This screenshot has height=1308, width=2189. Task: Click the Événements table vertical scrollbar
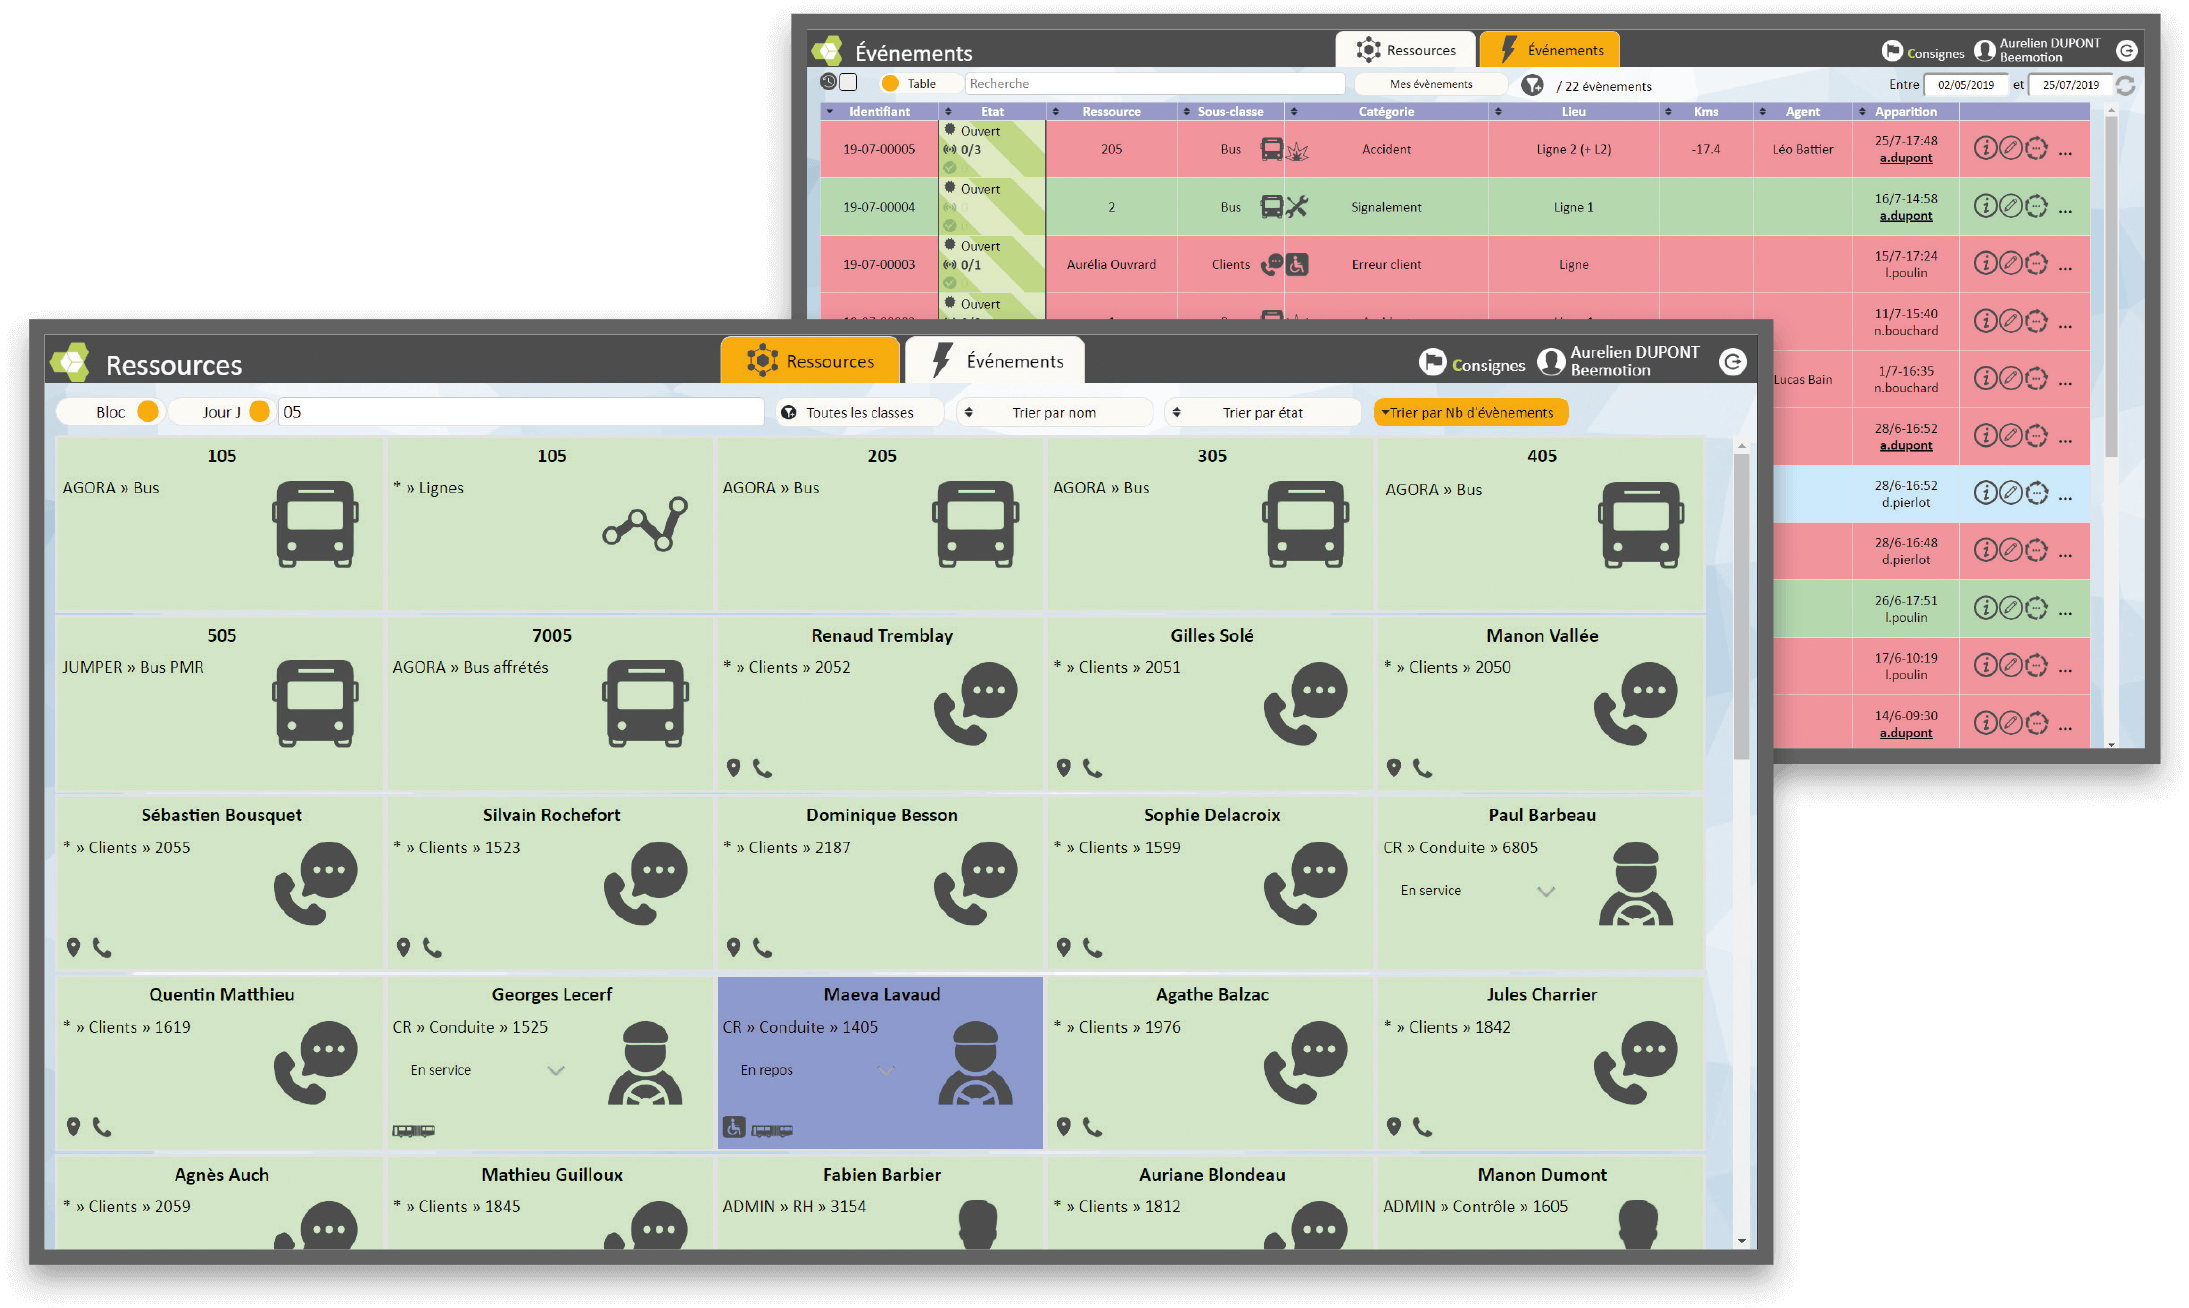click(x=2111, y=288)
